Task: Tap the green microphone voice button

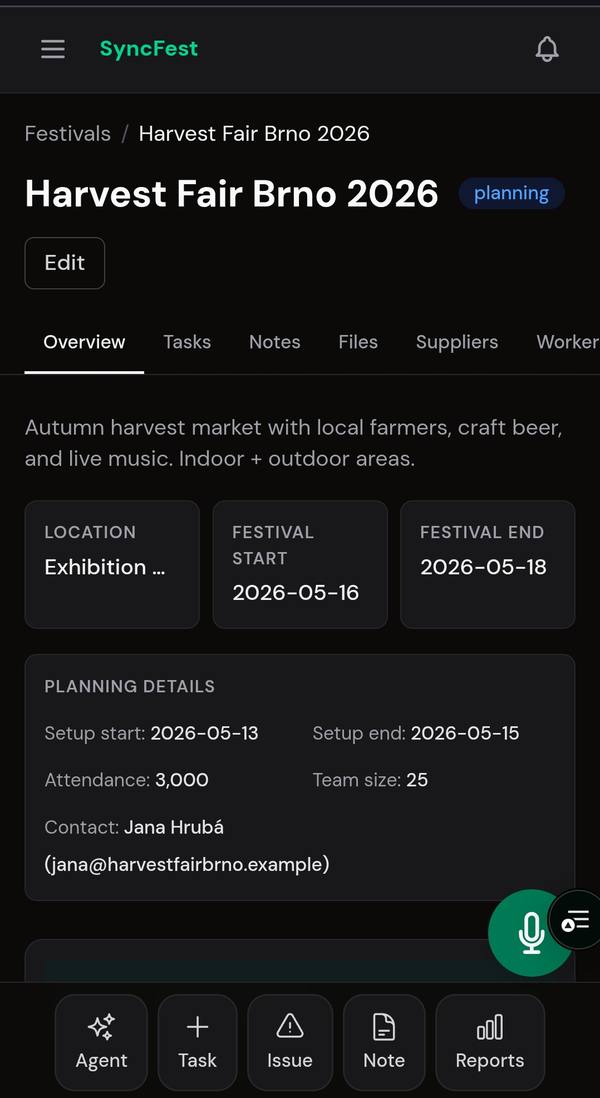Action: [530, 932]
